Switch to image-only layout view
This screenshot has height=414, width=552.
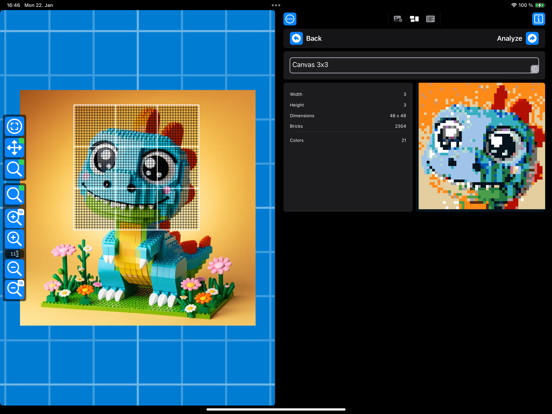(x=398, y=19)
